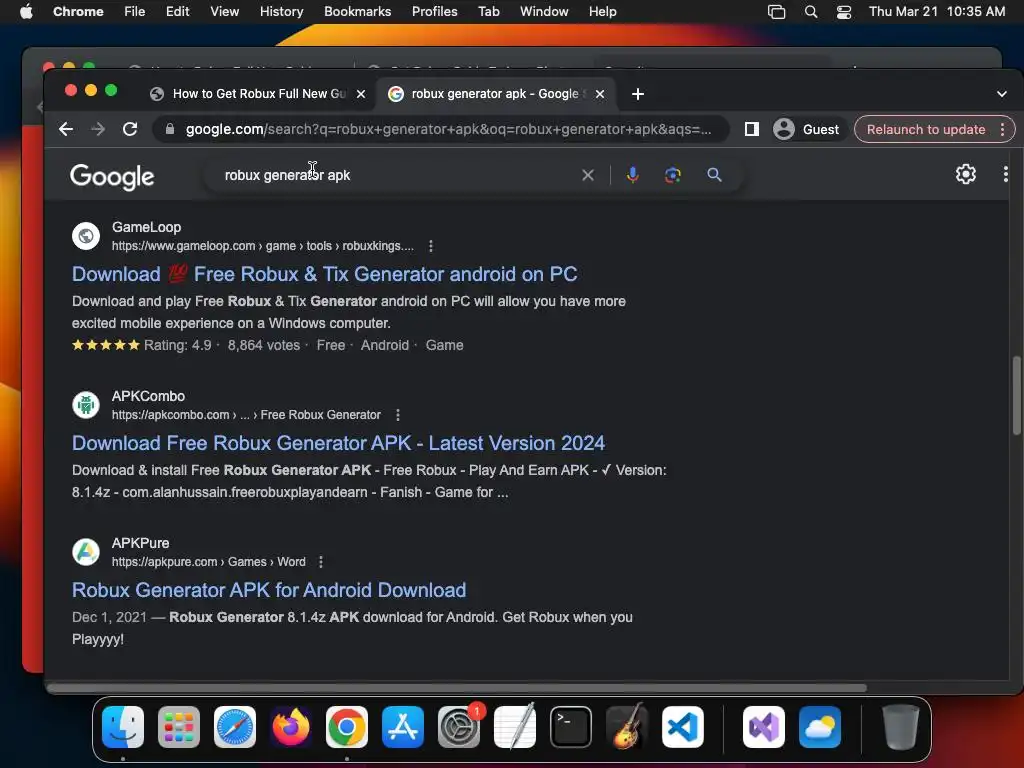This screenshot has width=1024, height=768.
Task: Launch GarageBand from the Dock
Action: (627, 727)
